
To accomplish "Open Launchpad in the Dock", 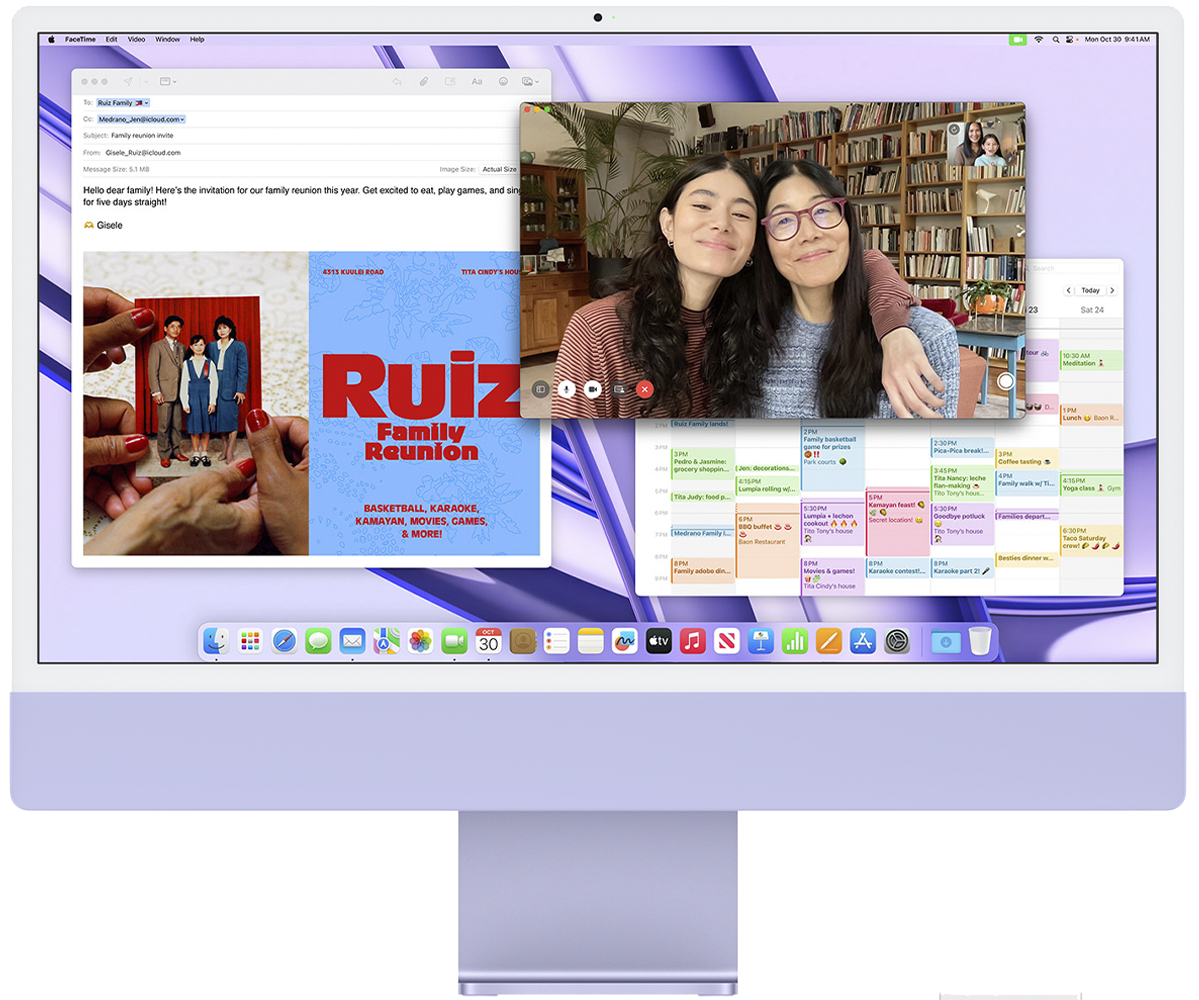I will (250, 641).
